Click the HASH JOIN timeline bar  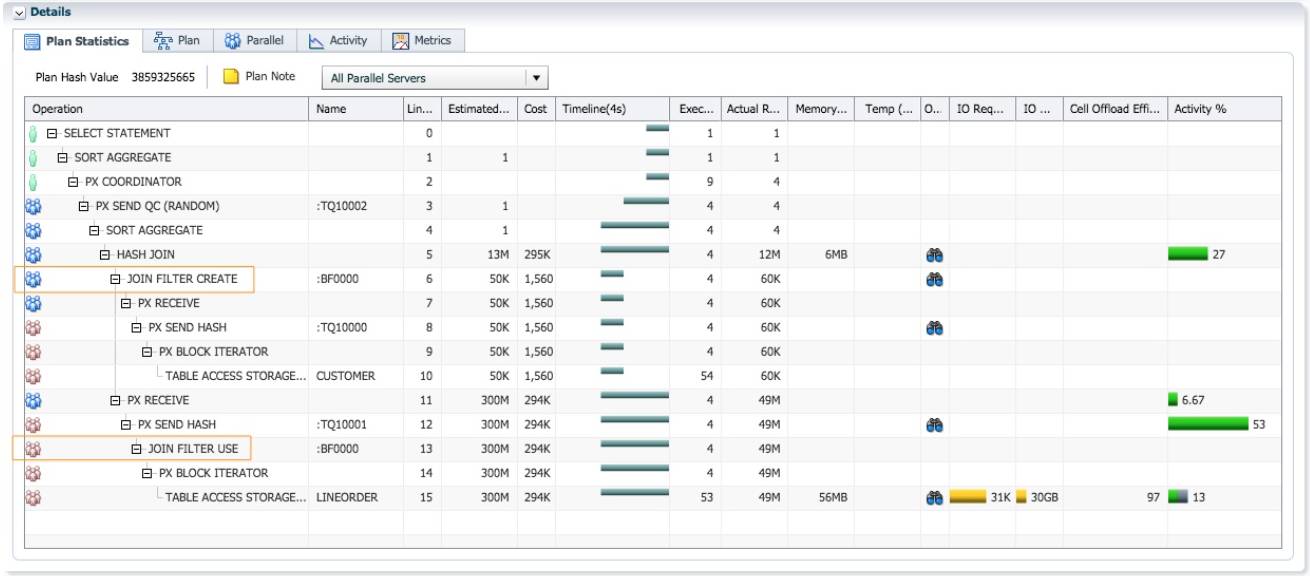(x=634, y=249)
